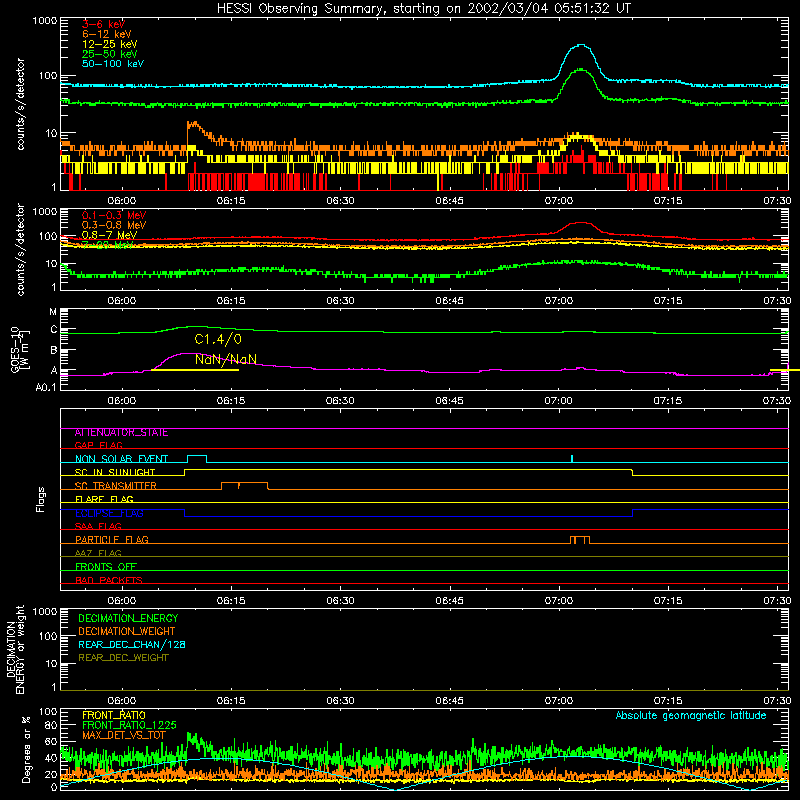Click the NaN/NaN annotation in GOES panel
Viewport: 800px width, 800px height.
[226, 359]
